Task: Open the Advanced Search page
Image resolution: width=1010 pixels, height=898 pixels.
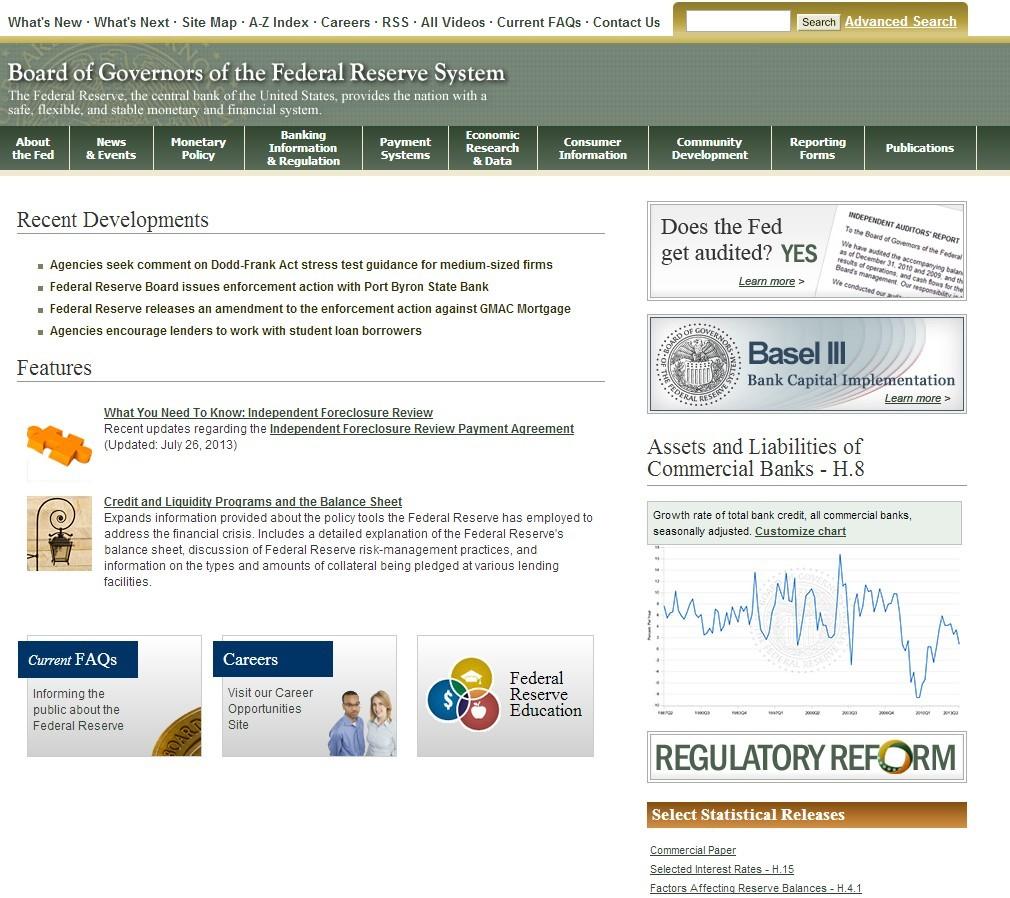Action: pyautogui.click(x=899, y=20)
